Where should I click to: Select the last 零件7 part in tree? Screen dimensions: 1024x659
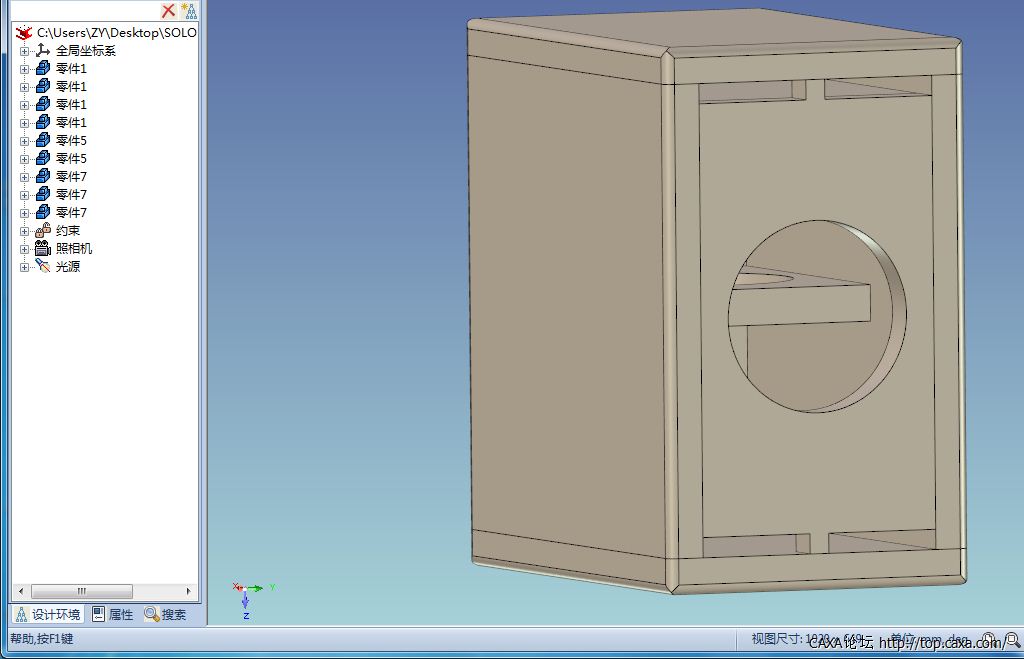(71, 213)
